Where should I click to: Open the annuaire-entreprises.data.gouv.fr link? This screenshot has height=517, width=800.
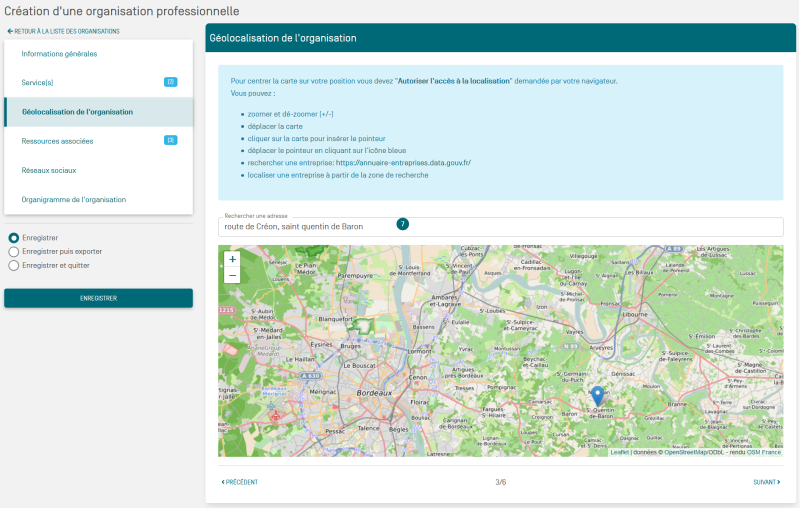tap(403, 163)
